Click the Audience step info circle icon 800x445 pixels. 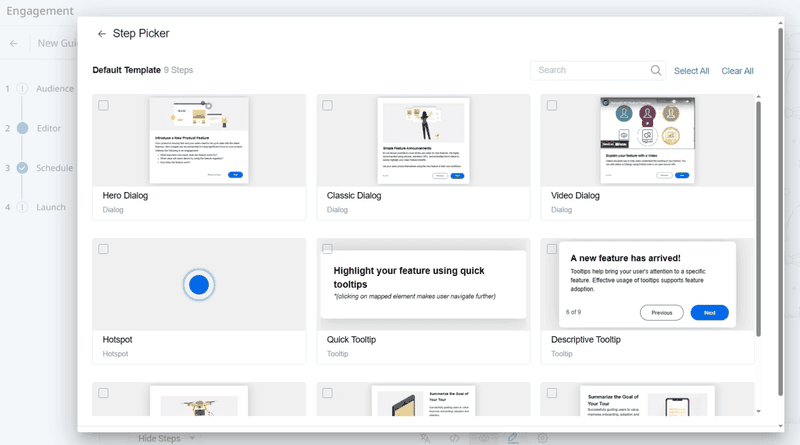click(x=22, y=89)
